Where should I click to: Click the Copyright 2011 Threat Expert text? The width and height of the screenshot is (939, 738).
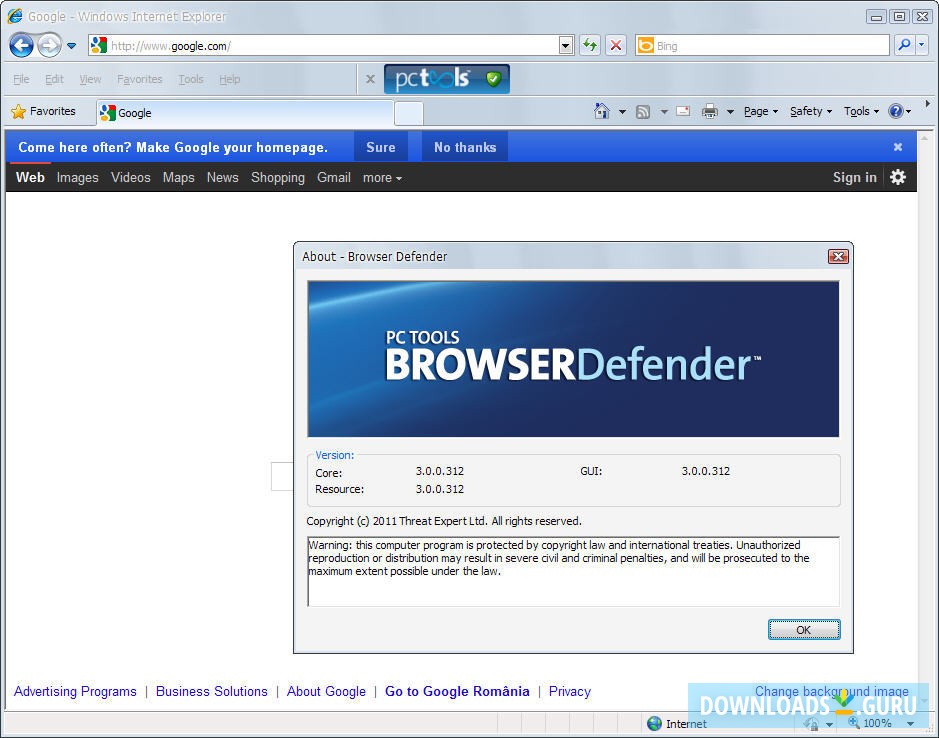pyautogui.click(x=444, y=521)
